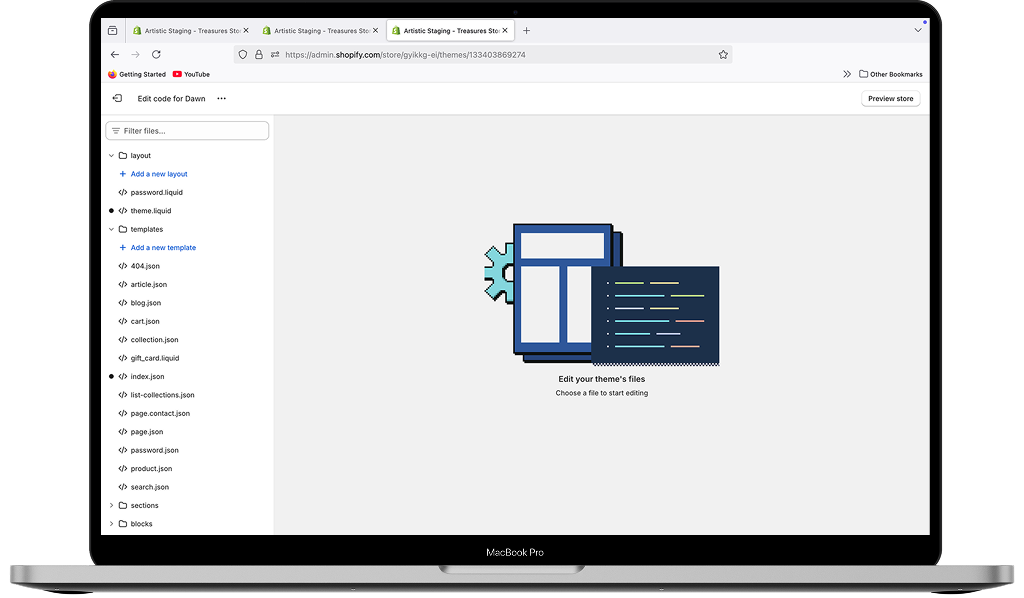This screenshot has width=1024, height=598.
Task: Click Add a new layout link
Action: click(159, 174)
